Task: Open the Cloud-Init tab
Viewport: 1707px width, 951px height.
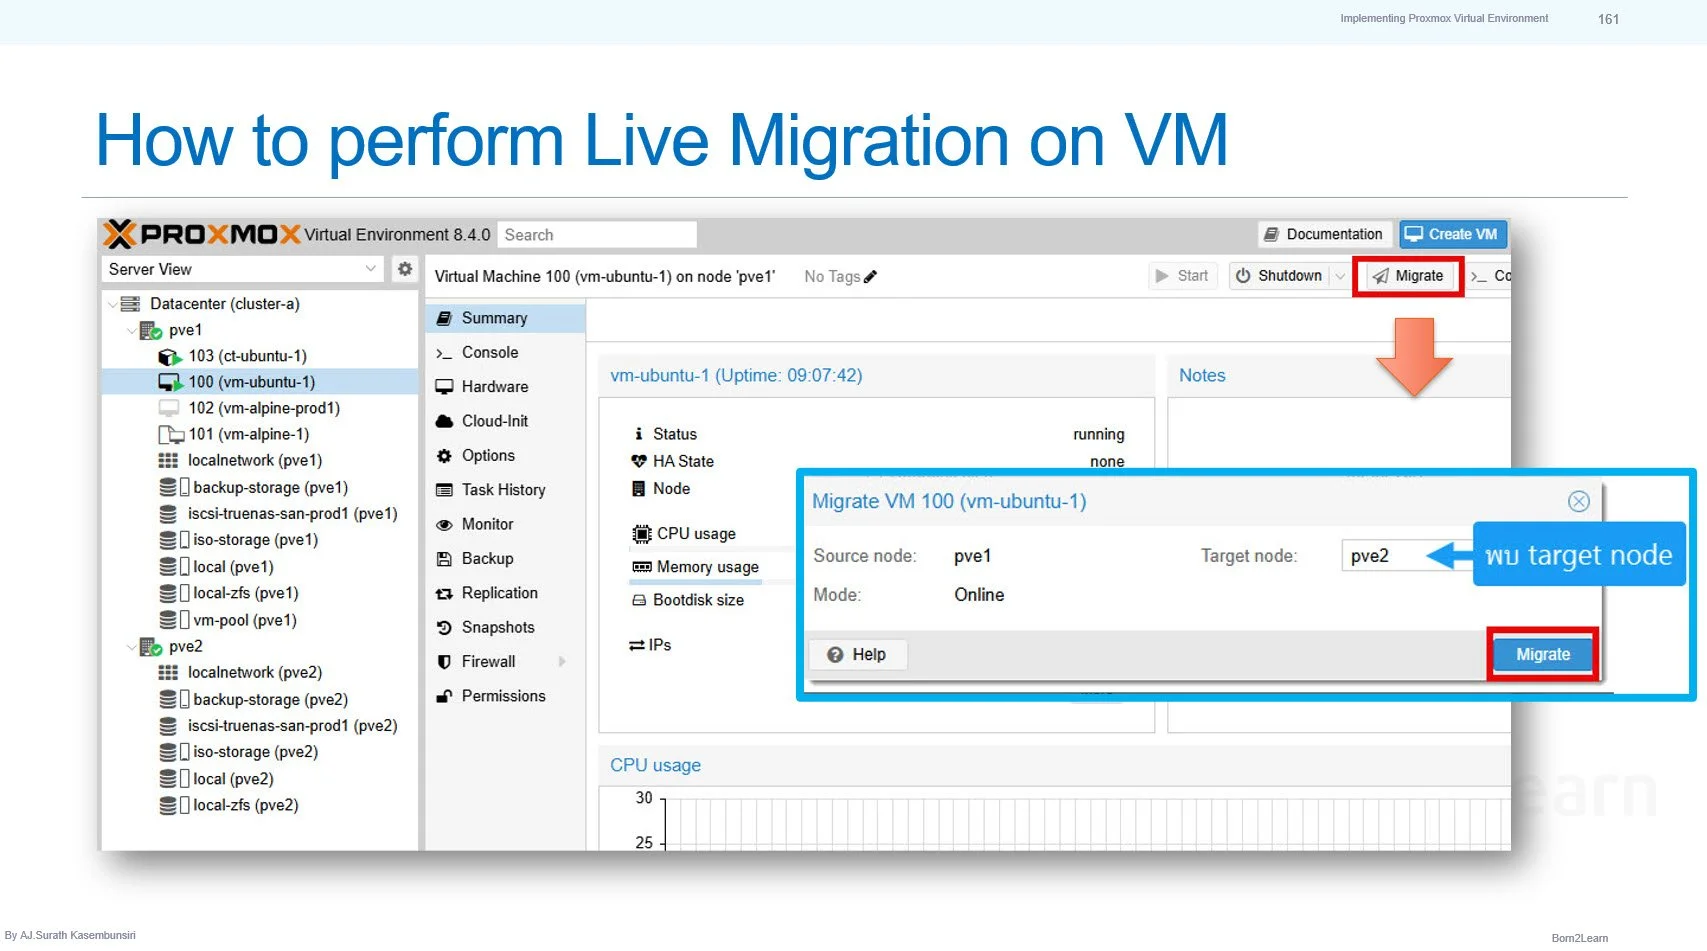Action: point(505,421)
